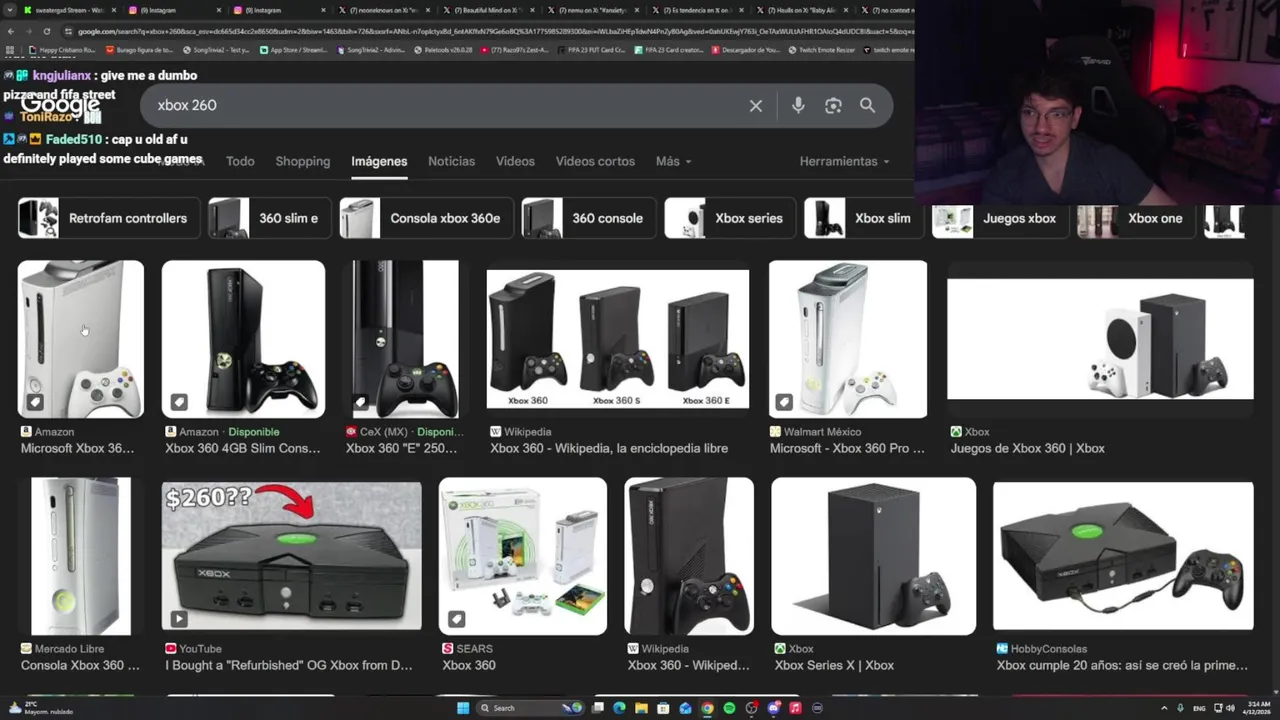Image resolution: width=1280 pixels, height=720 pixels.
Task: Open Microsoft Store from the taskbar
Action: (663, 708)
